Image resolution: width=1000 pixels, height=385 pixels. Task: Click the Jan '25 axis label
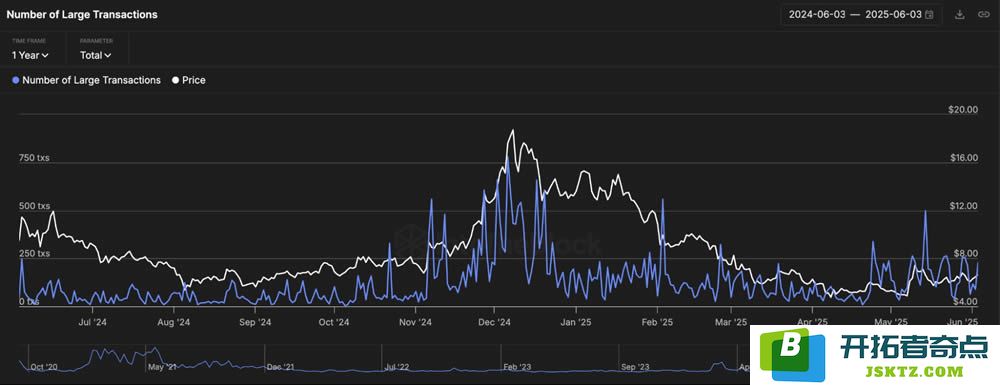point(577,323)
